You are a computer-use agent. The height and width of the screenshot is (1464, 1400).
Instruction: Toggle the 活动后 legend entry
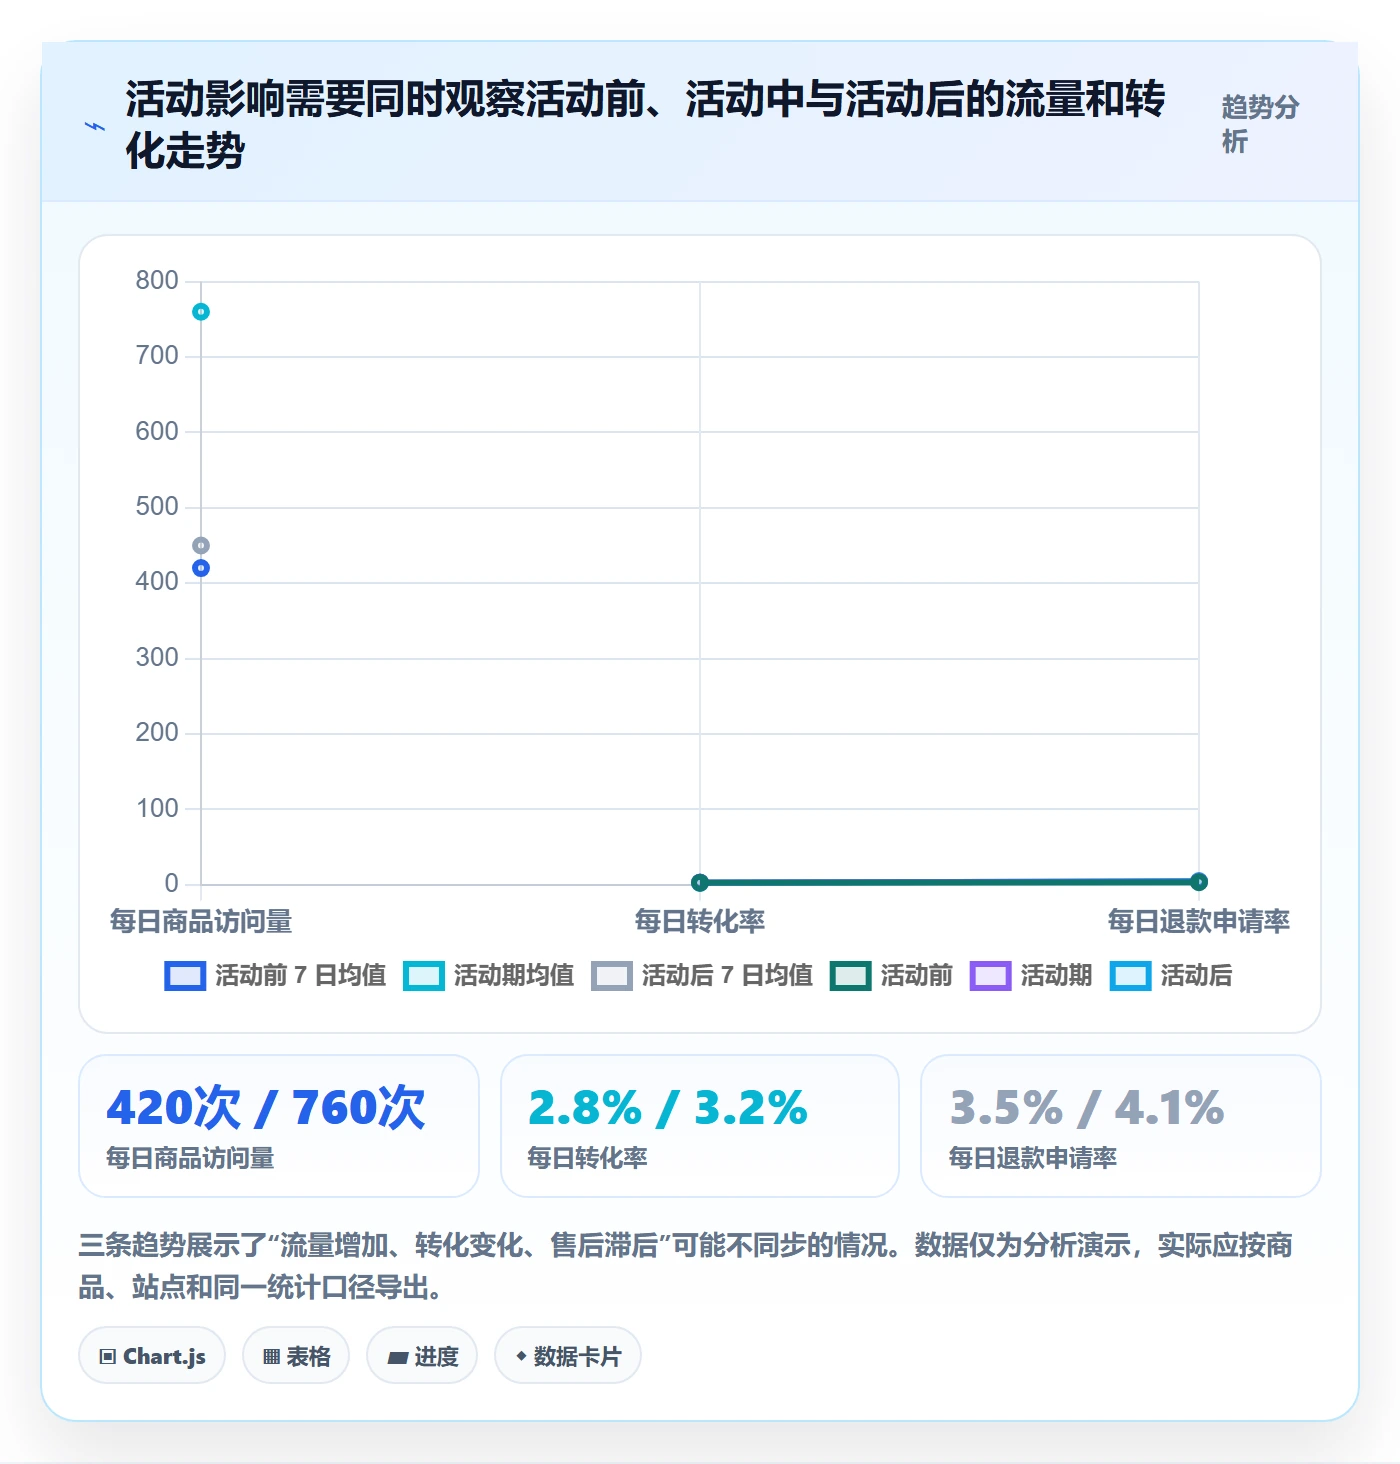pos(1171,976)
